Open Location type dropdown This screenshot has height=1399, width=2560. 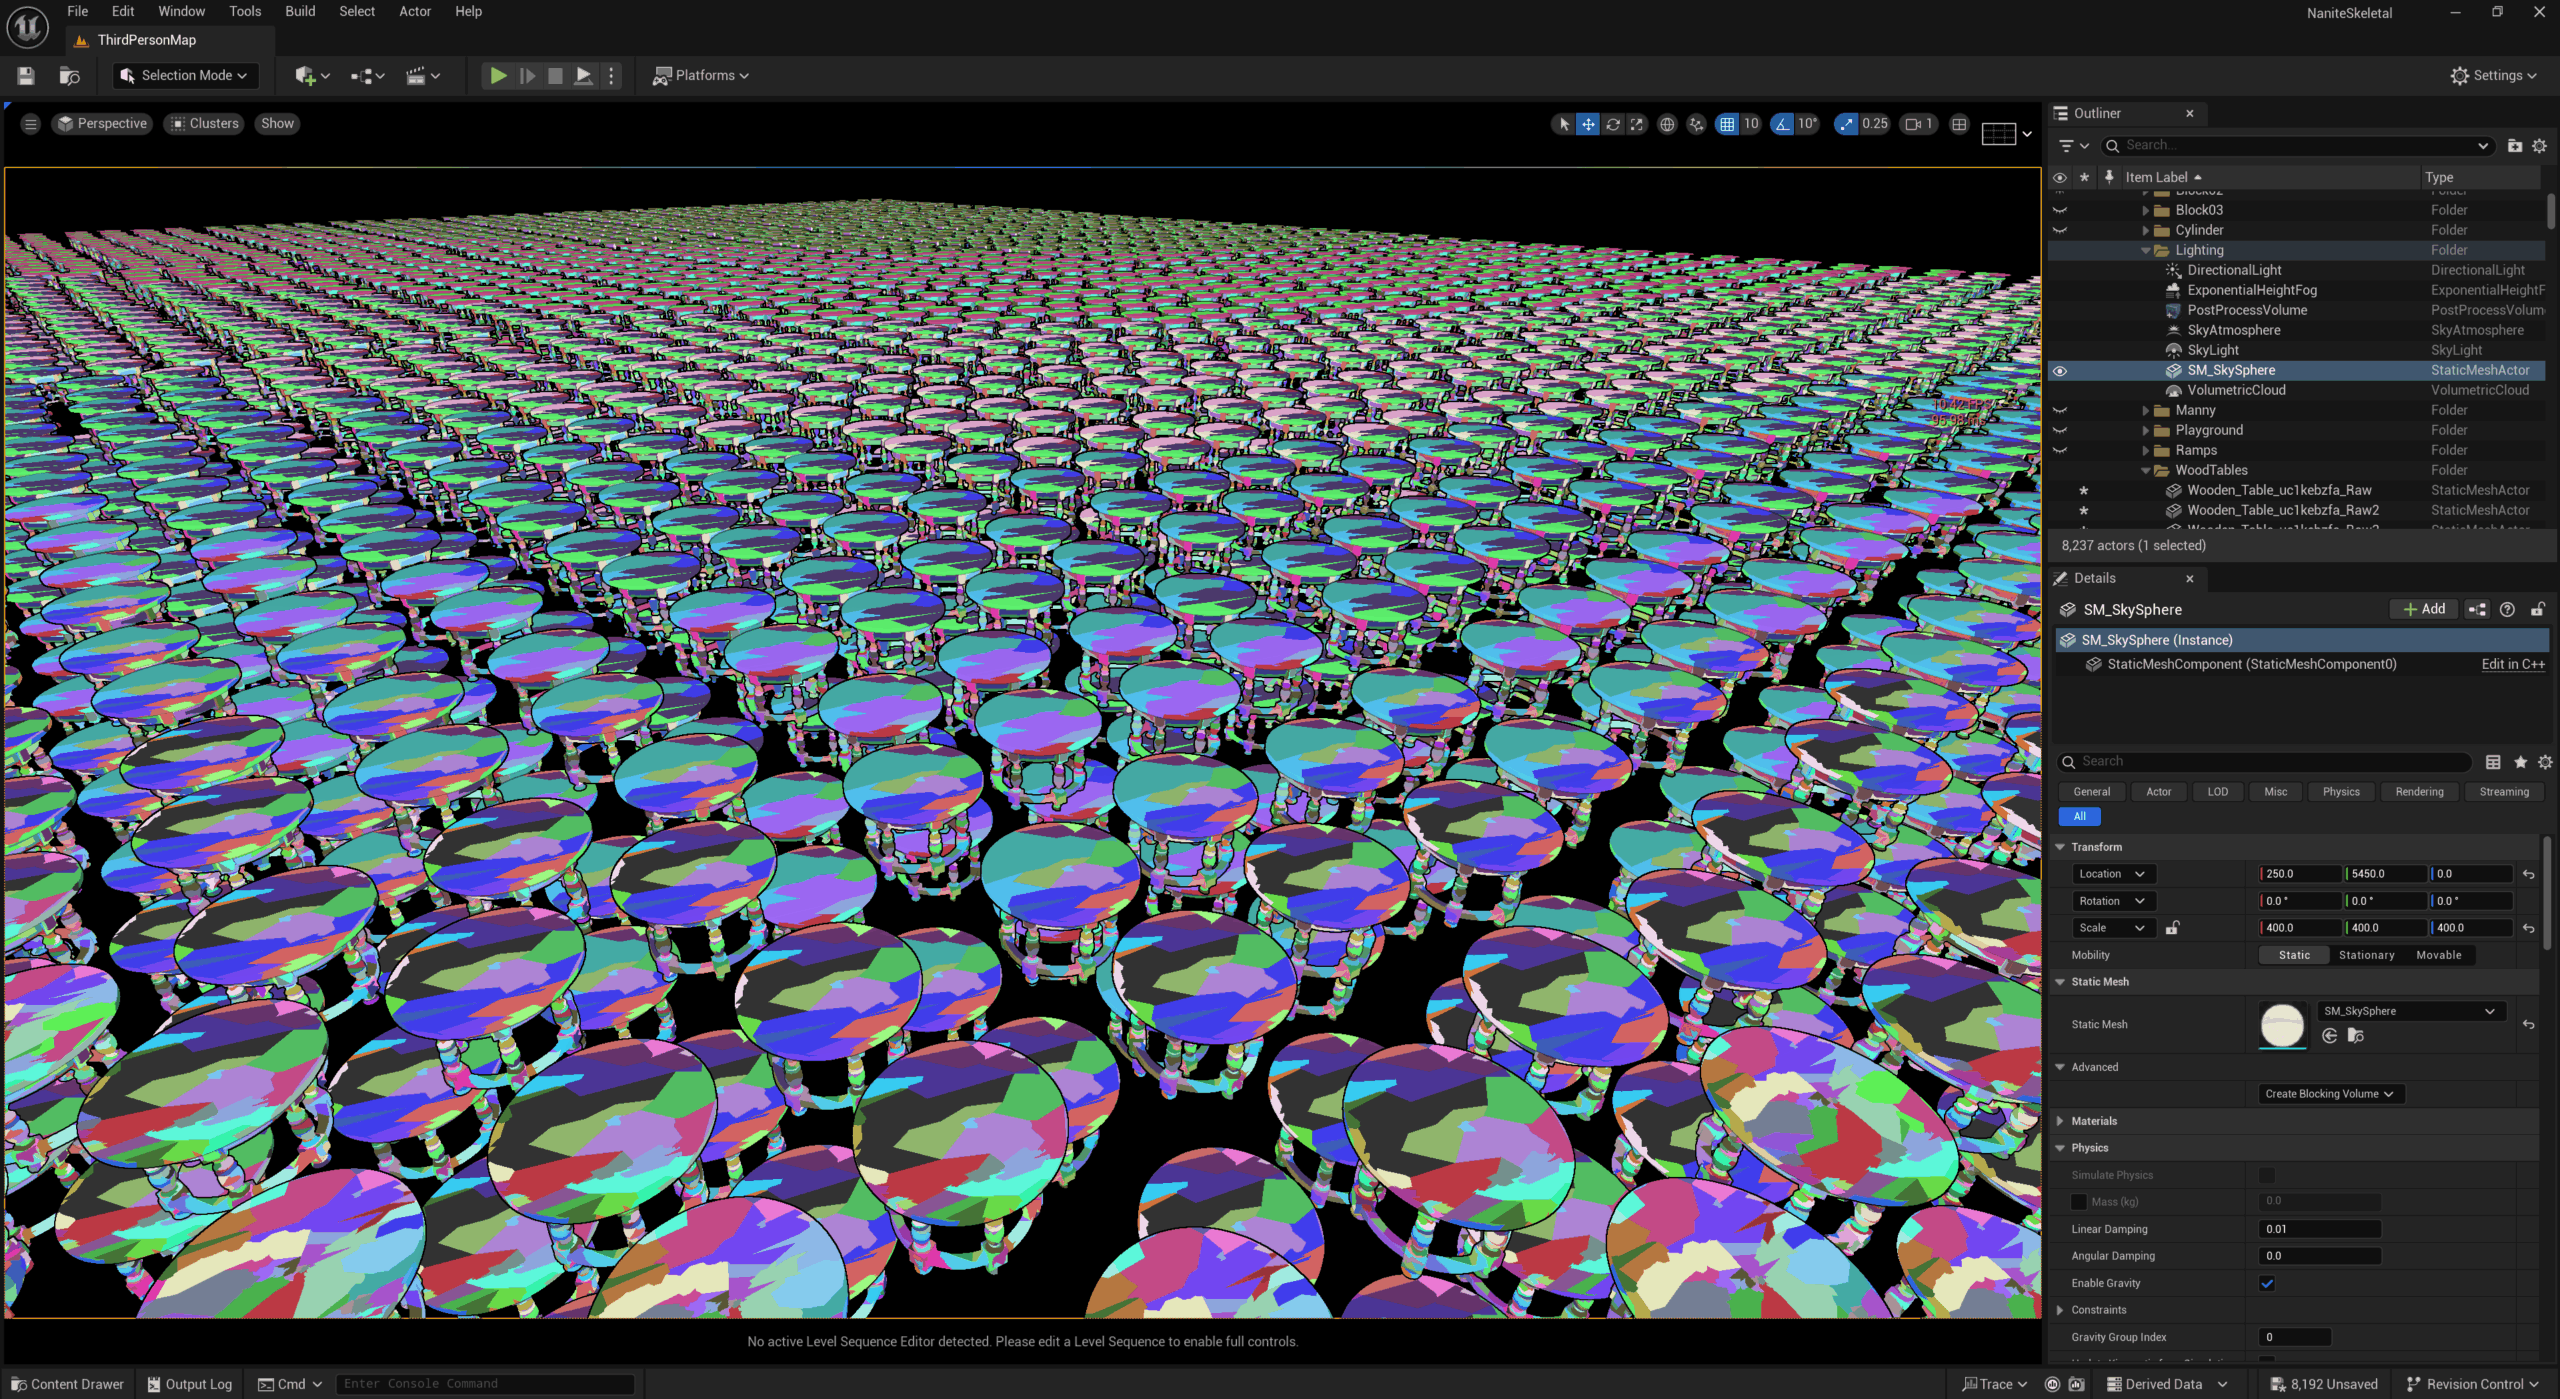(x=2113, y=874)
